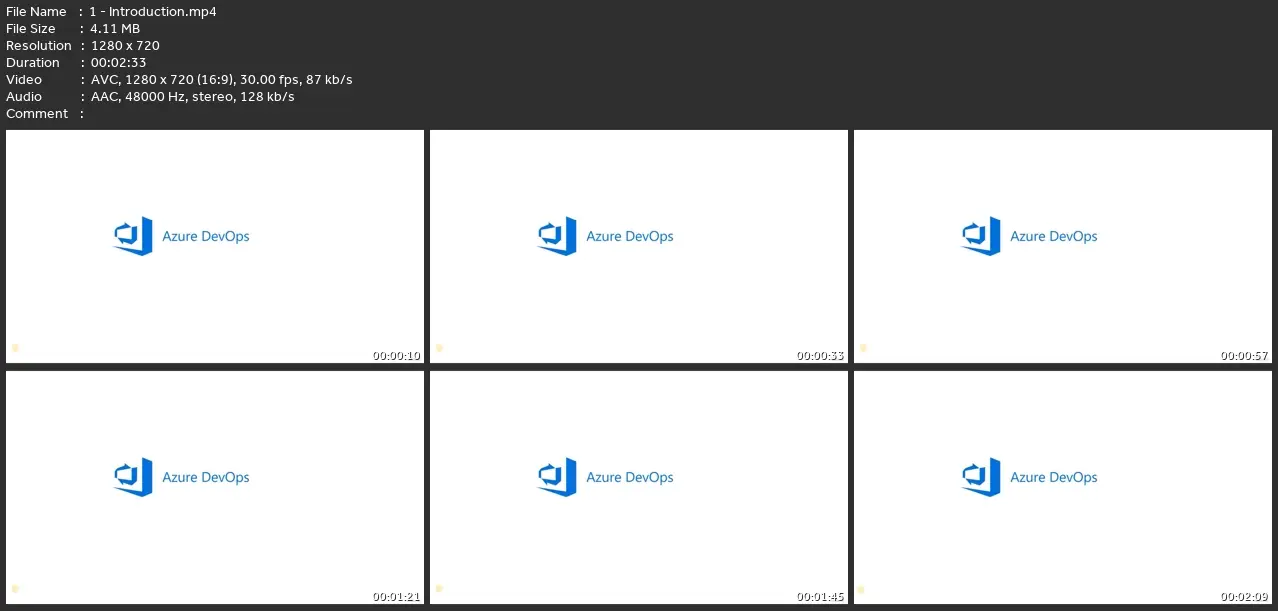Click the video info line starting with AVC
The height and width of the screenshot is (611, 1278).
pos(221,80)
